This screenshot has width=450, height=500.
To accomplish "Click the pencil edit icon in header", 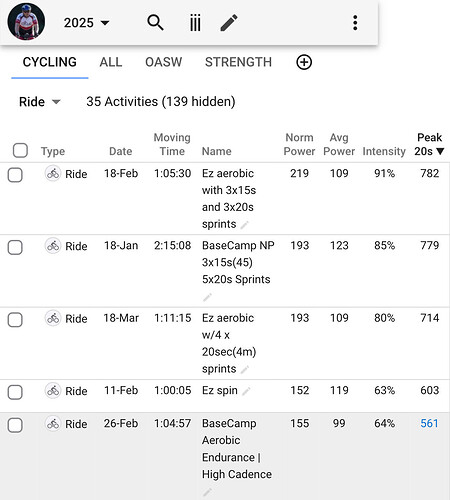I will tap(229, 23).
